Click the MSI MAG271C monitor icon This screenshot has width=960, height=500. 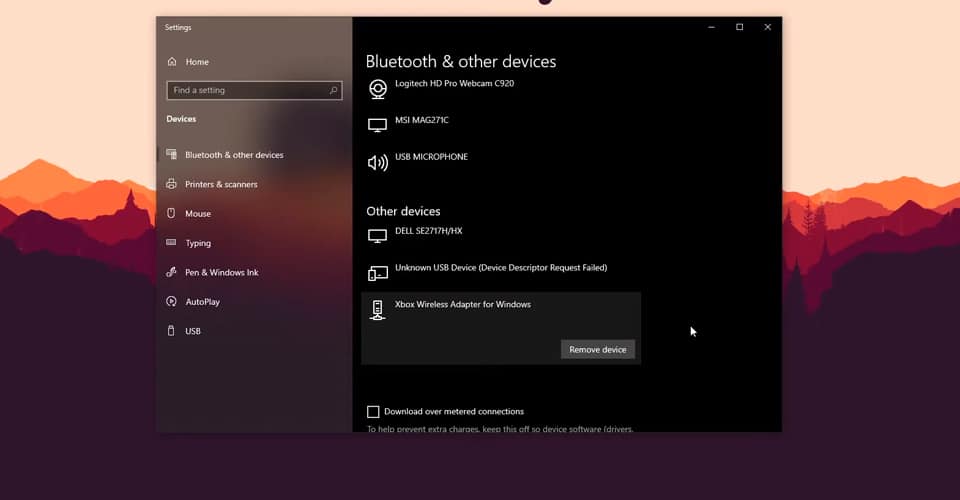click(377, 125)
